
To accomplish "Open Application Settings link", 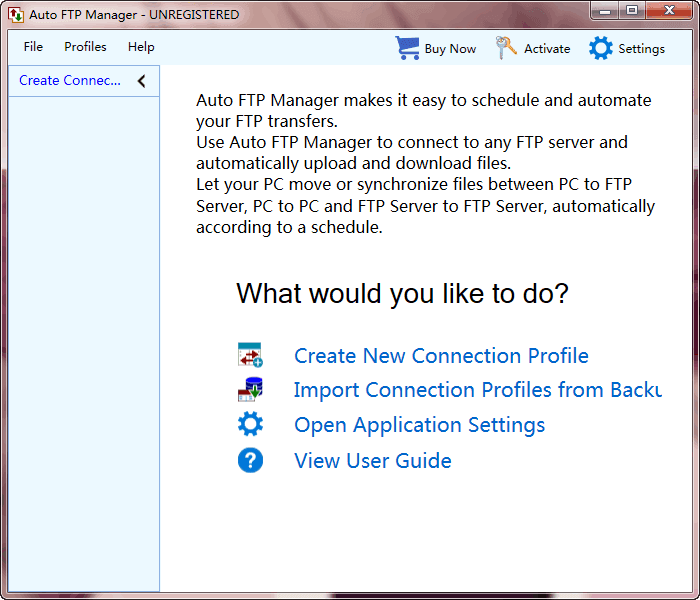I will pyautogui.click(x=420, y=425).
